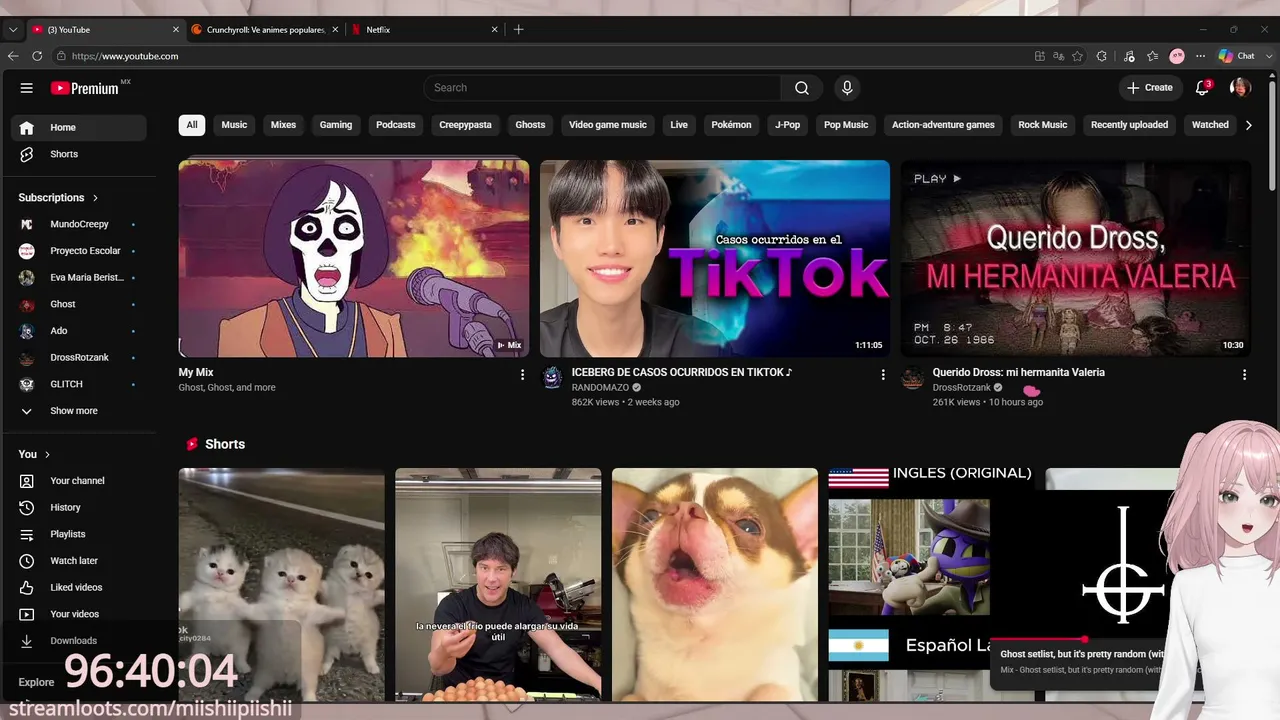The width and height of the screenshot is (1280, 720).
Task: Click the site information lock icon
Action: [x=62, y=56]
